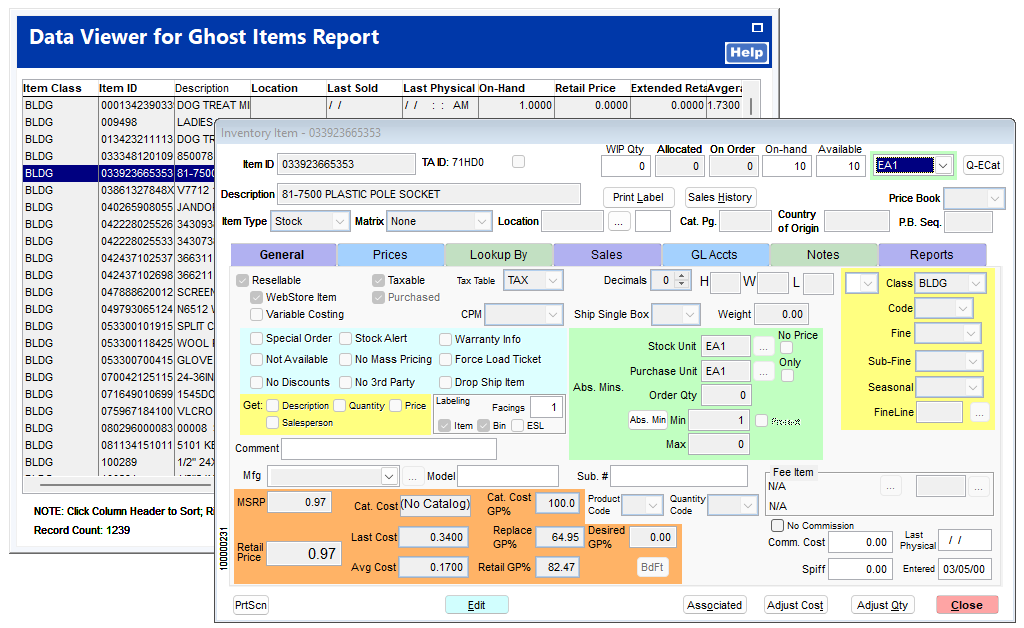Open the Stock Unit ellipsis lookup
Screen dimensions: 1024x628
coord(763,346)
